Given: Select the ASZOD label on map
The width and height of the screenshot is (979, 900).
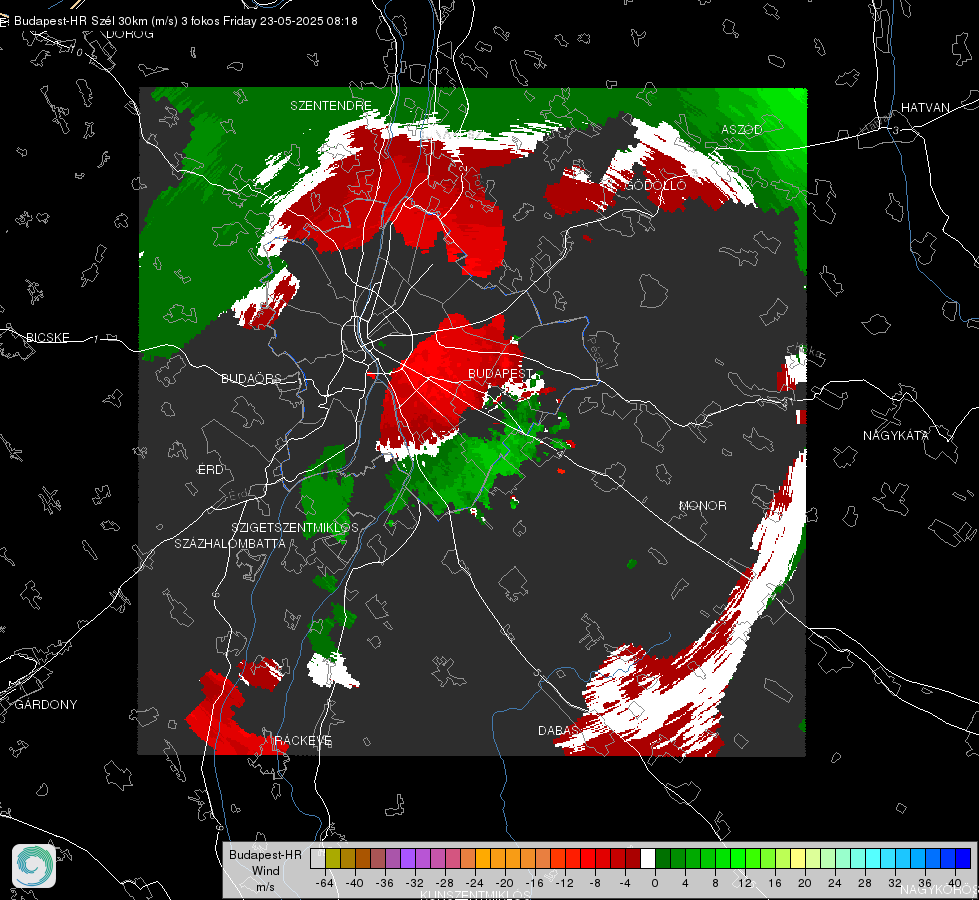Looking at the screenshot, I should 742,129.
